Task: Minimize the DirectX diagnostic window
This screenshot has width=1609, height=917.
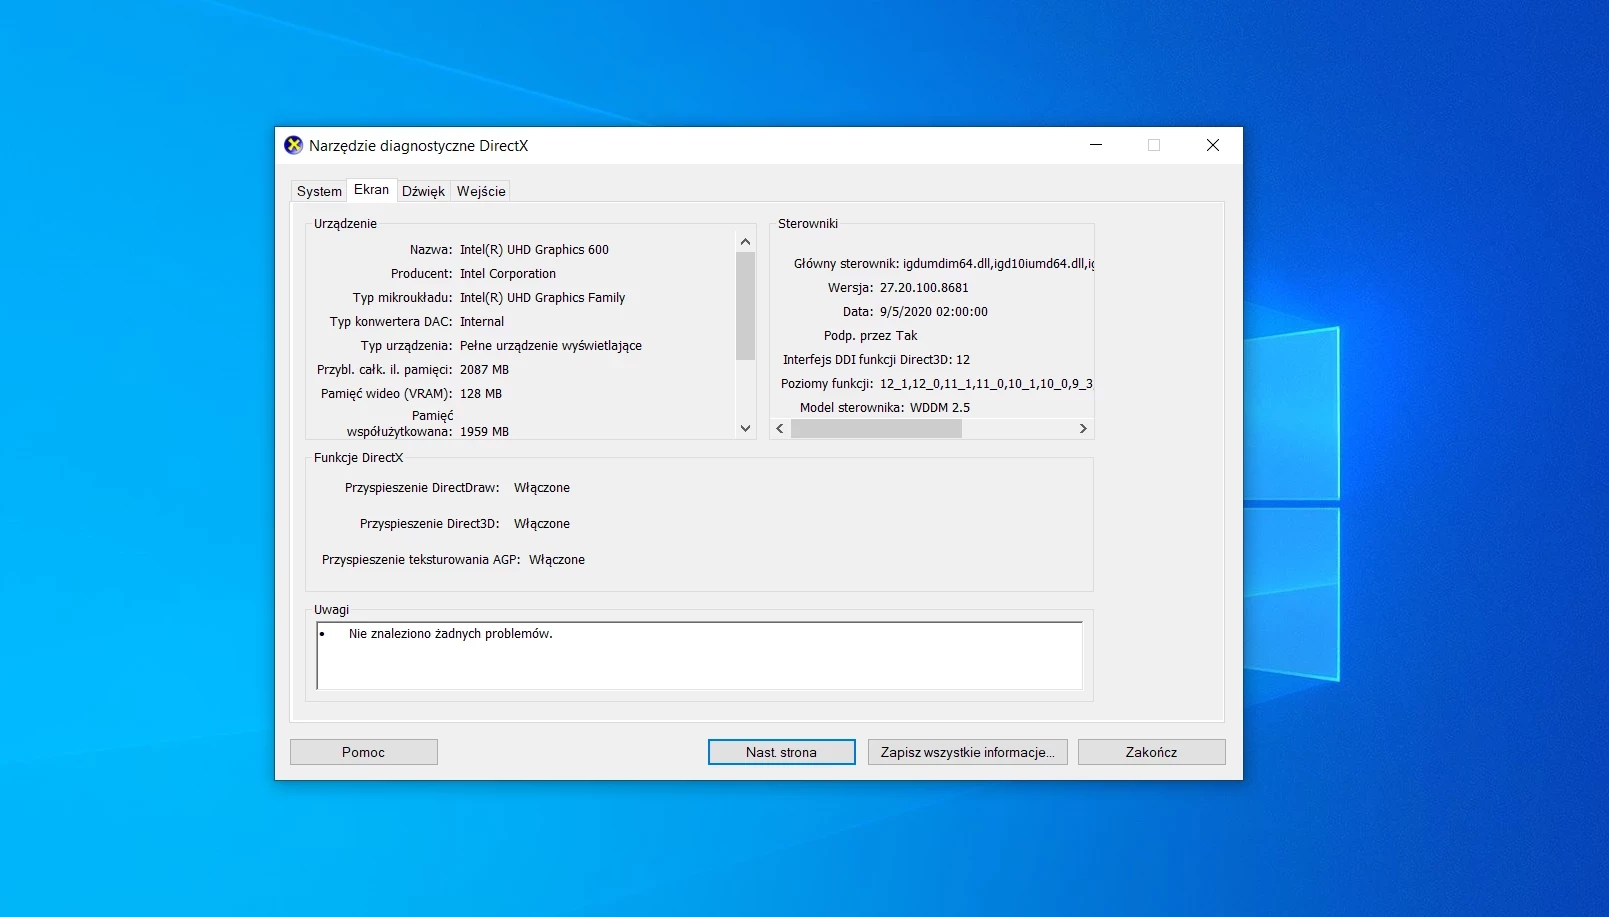Action: pyautogui.click(x=1096, y=145)
